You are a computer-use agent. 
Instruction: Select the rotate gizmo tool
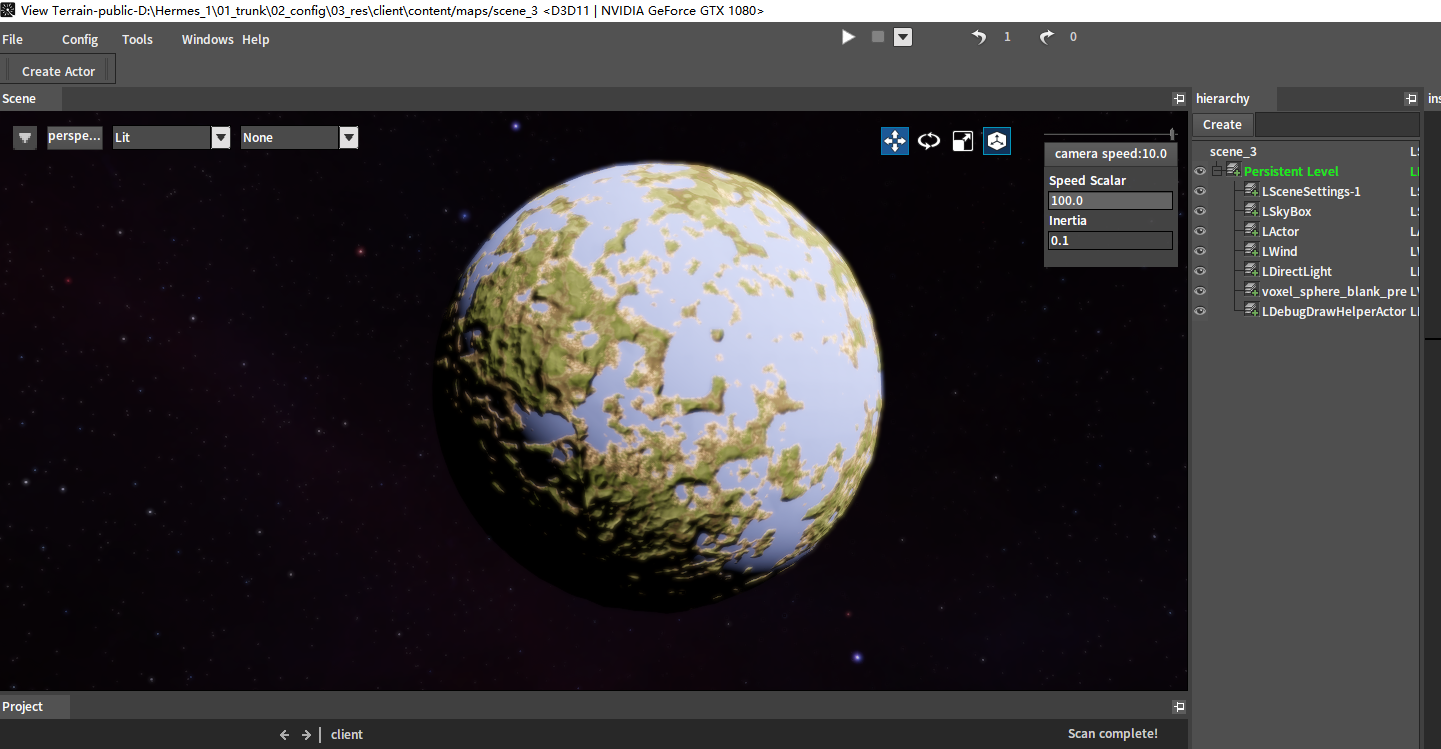pos(929,141)
